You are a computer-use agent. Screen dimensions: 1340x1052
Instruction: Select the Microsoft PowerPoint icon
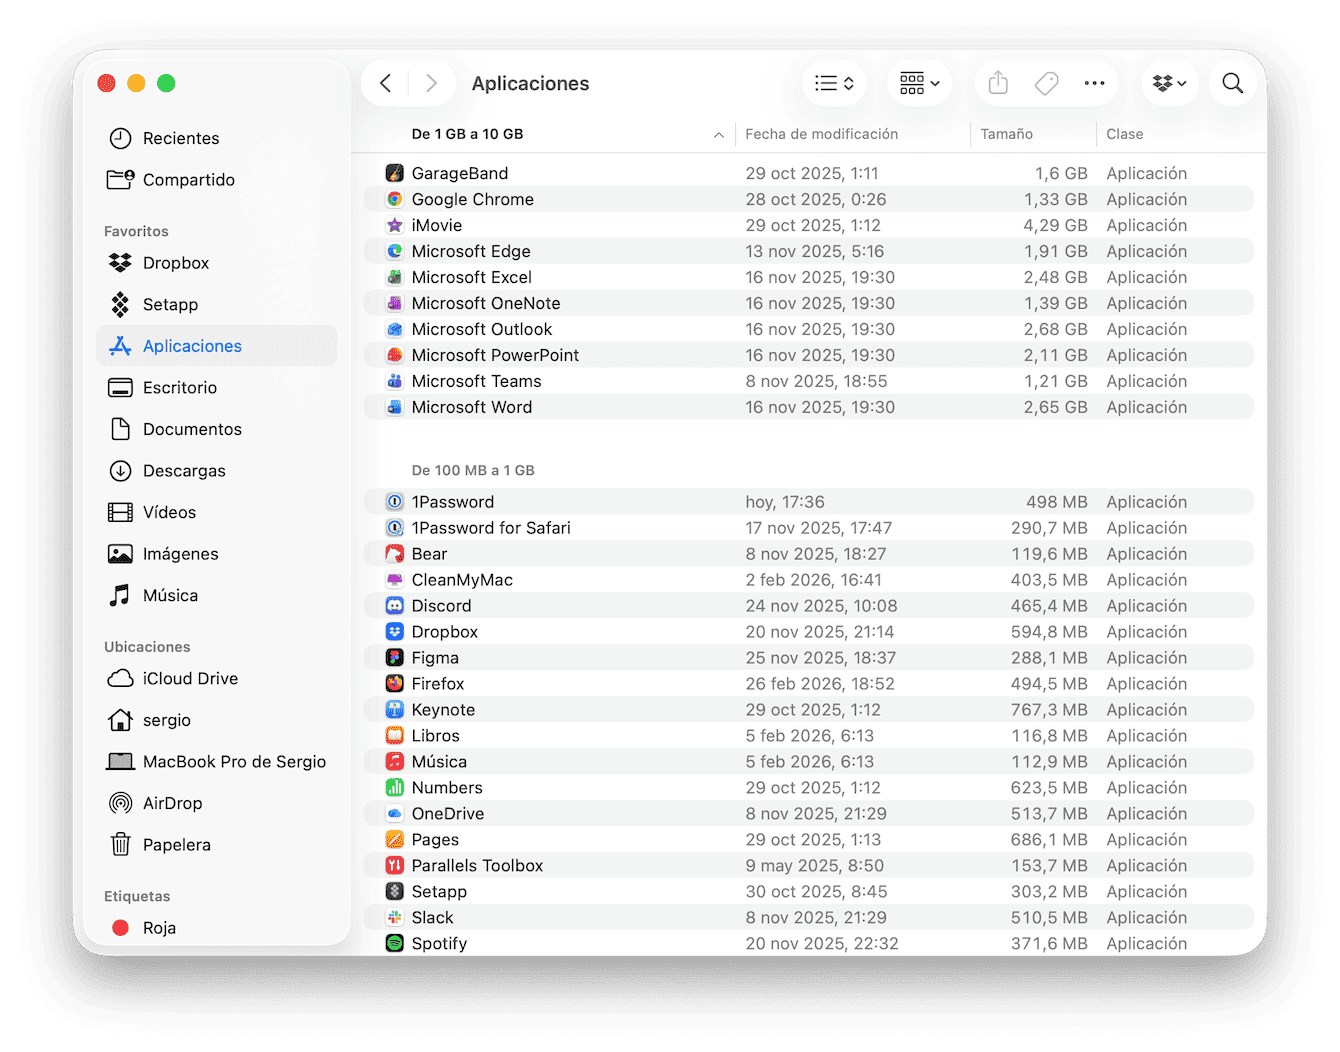[395, 355]
